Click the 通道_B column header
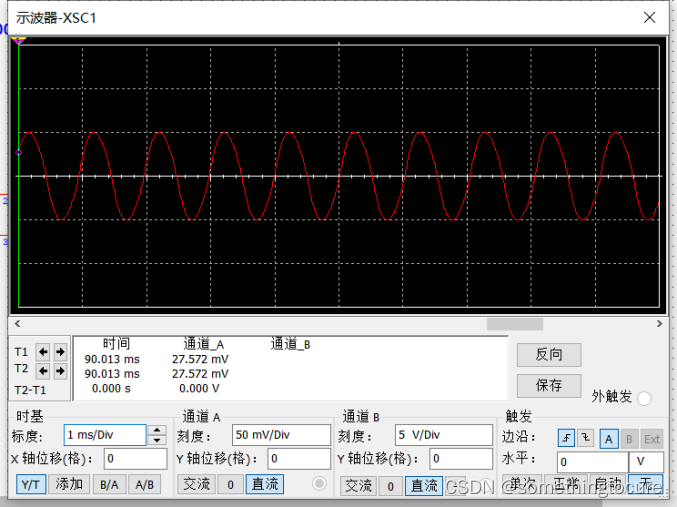Image resolution: width=677 pixels, height=507 pixels. click(291, 344)
